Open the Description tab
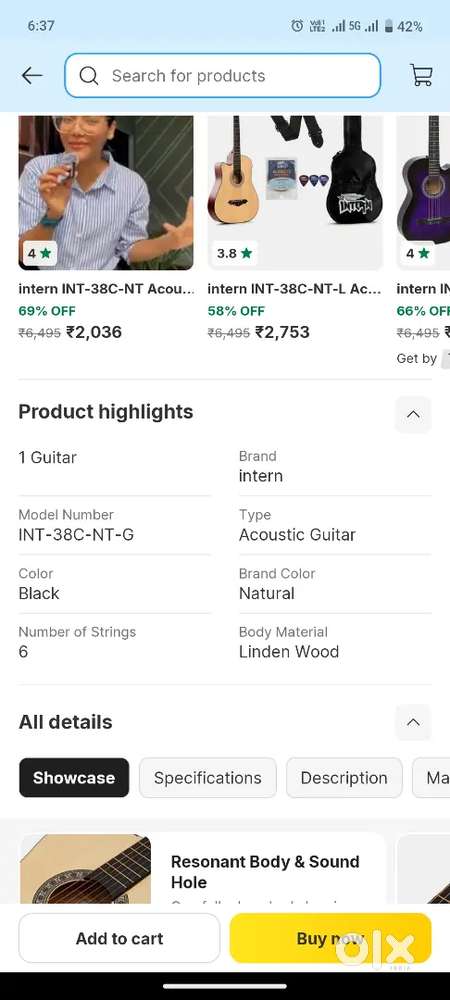 tap(344, 777)
